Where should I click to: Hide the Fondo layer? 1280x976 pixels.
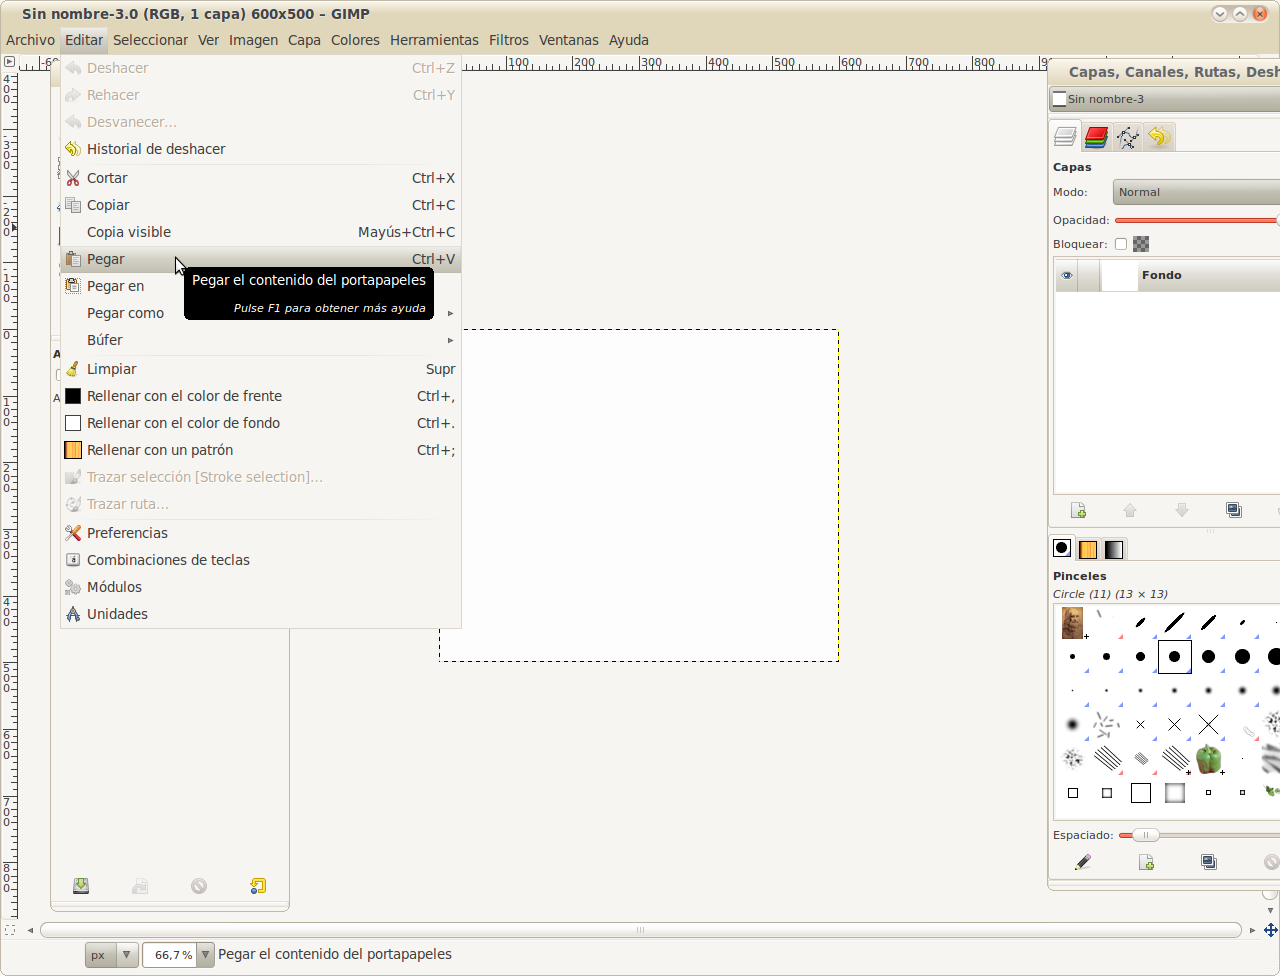pyautogui.click(x=1066, y=275)
